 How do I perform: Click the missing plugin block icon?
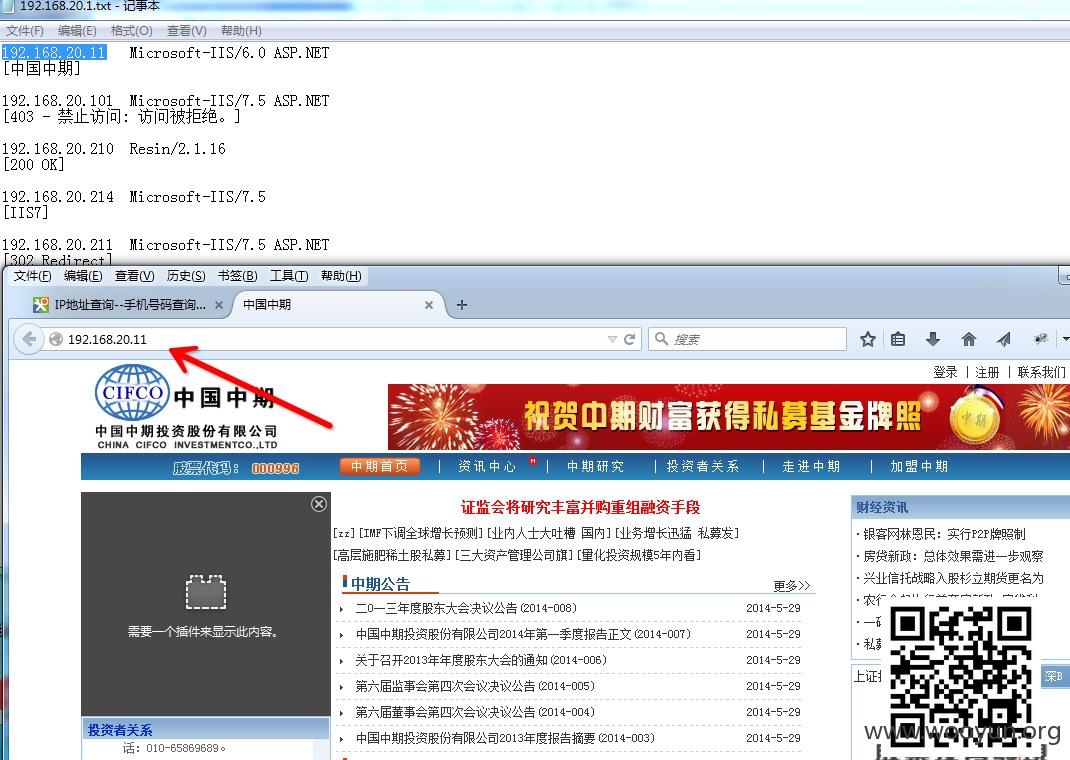[205, 591]
